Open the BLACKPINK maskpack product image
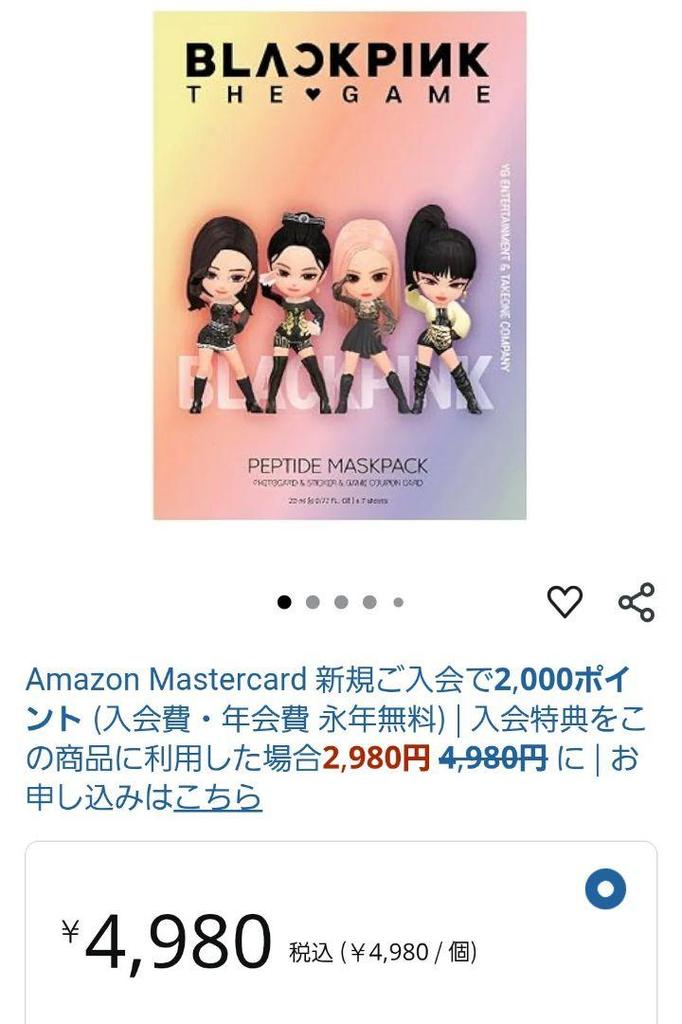 (340, 265)
